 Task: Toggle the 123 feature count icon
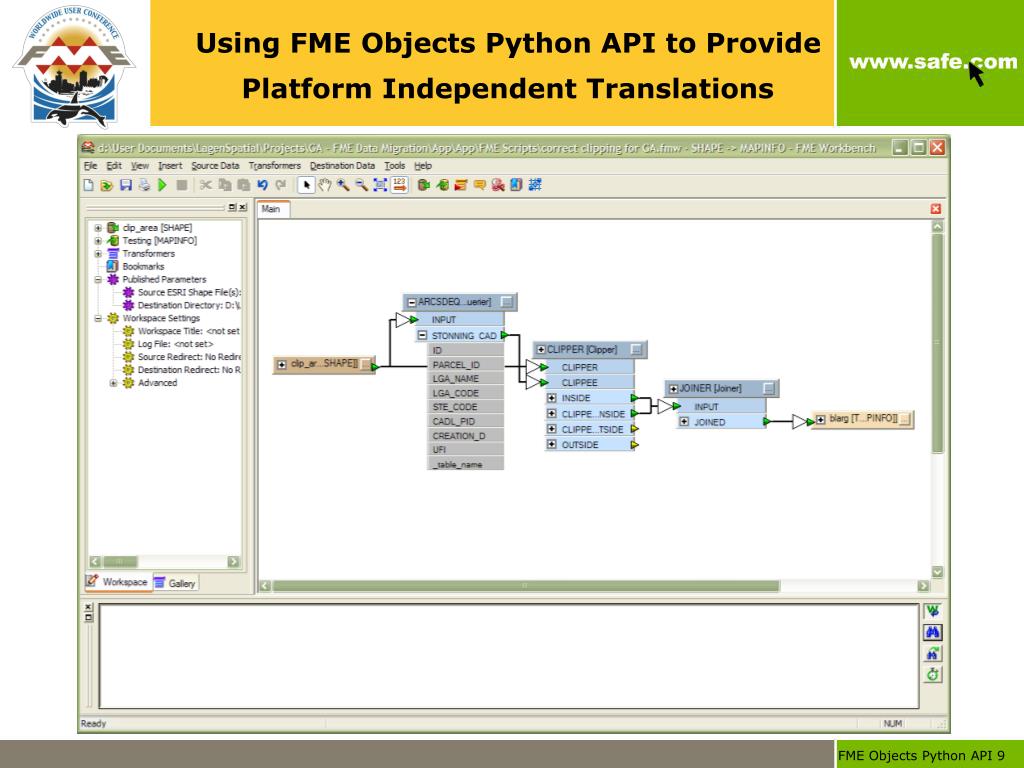pos(400,185)
